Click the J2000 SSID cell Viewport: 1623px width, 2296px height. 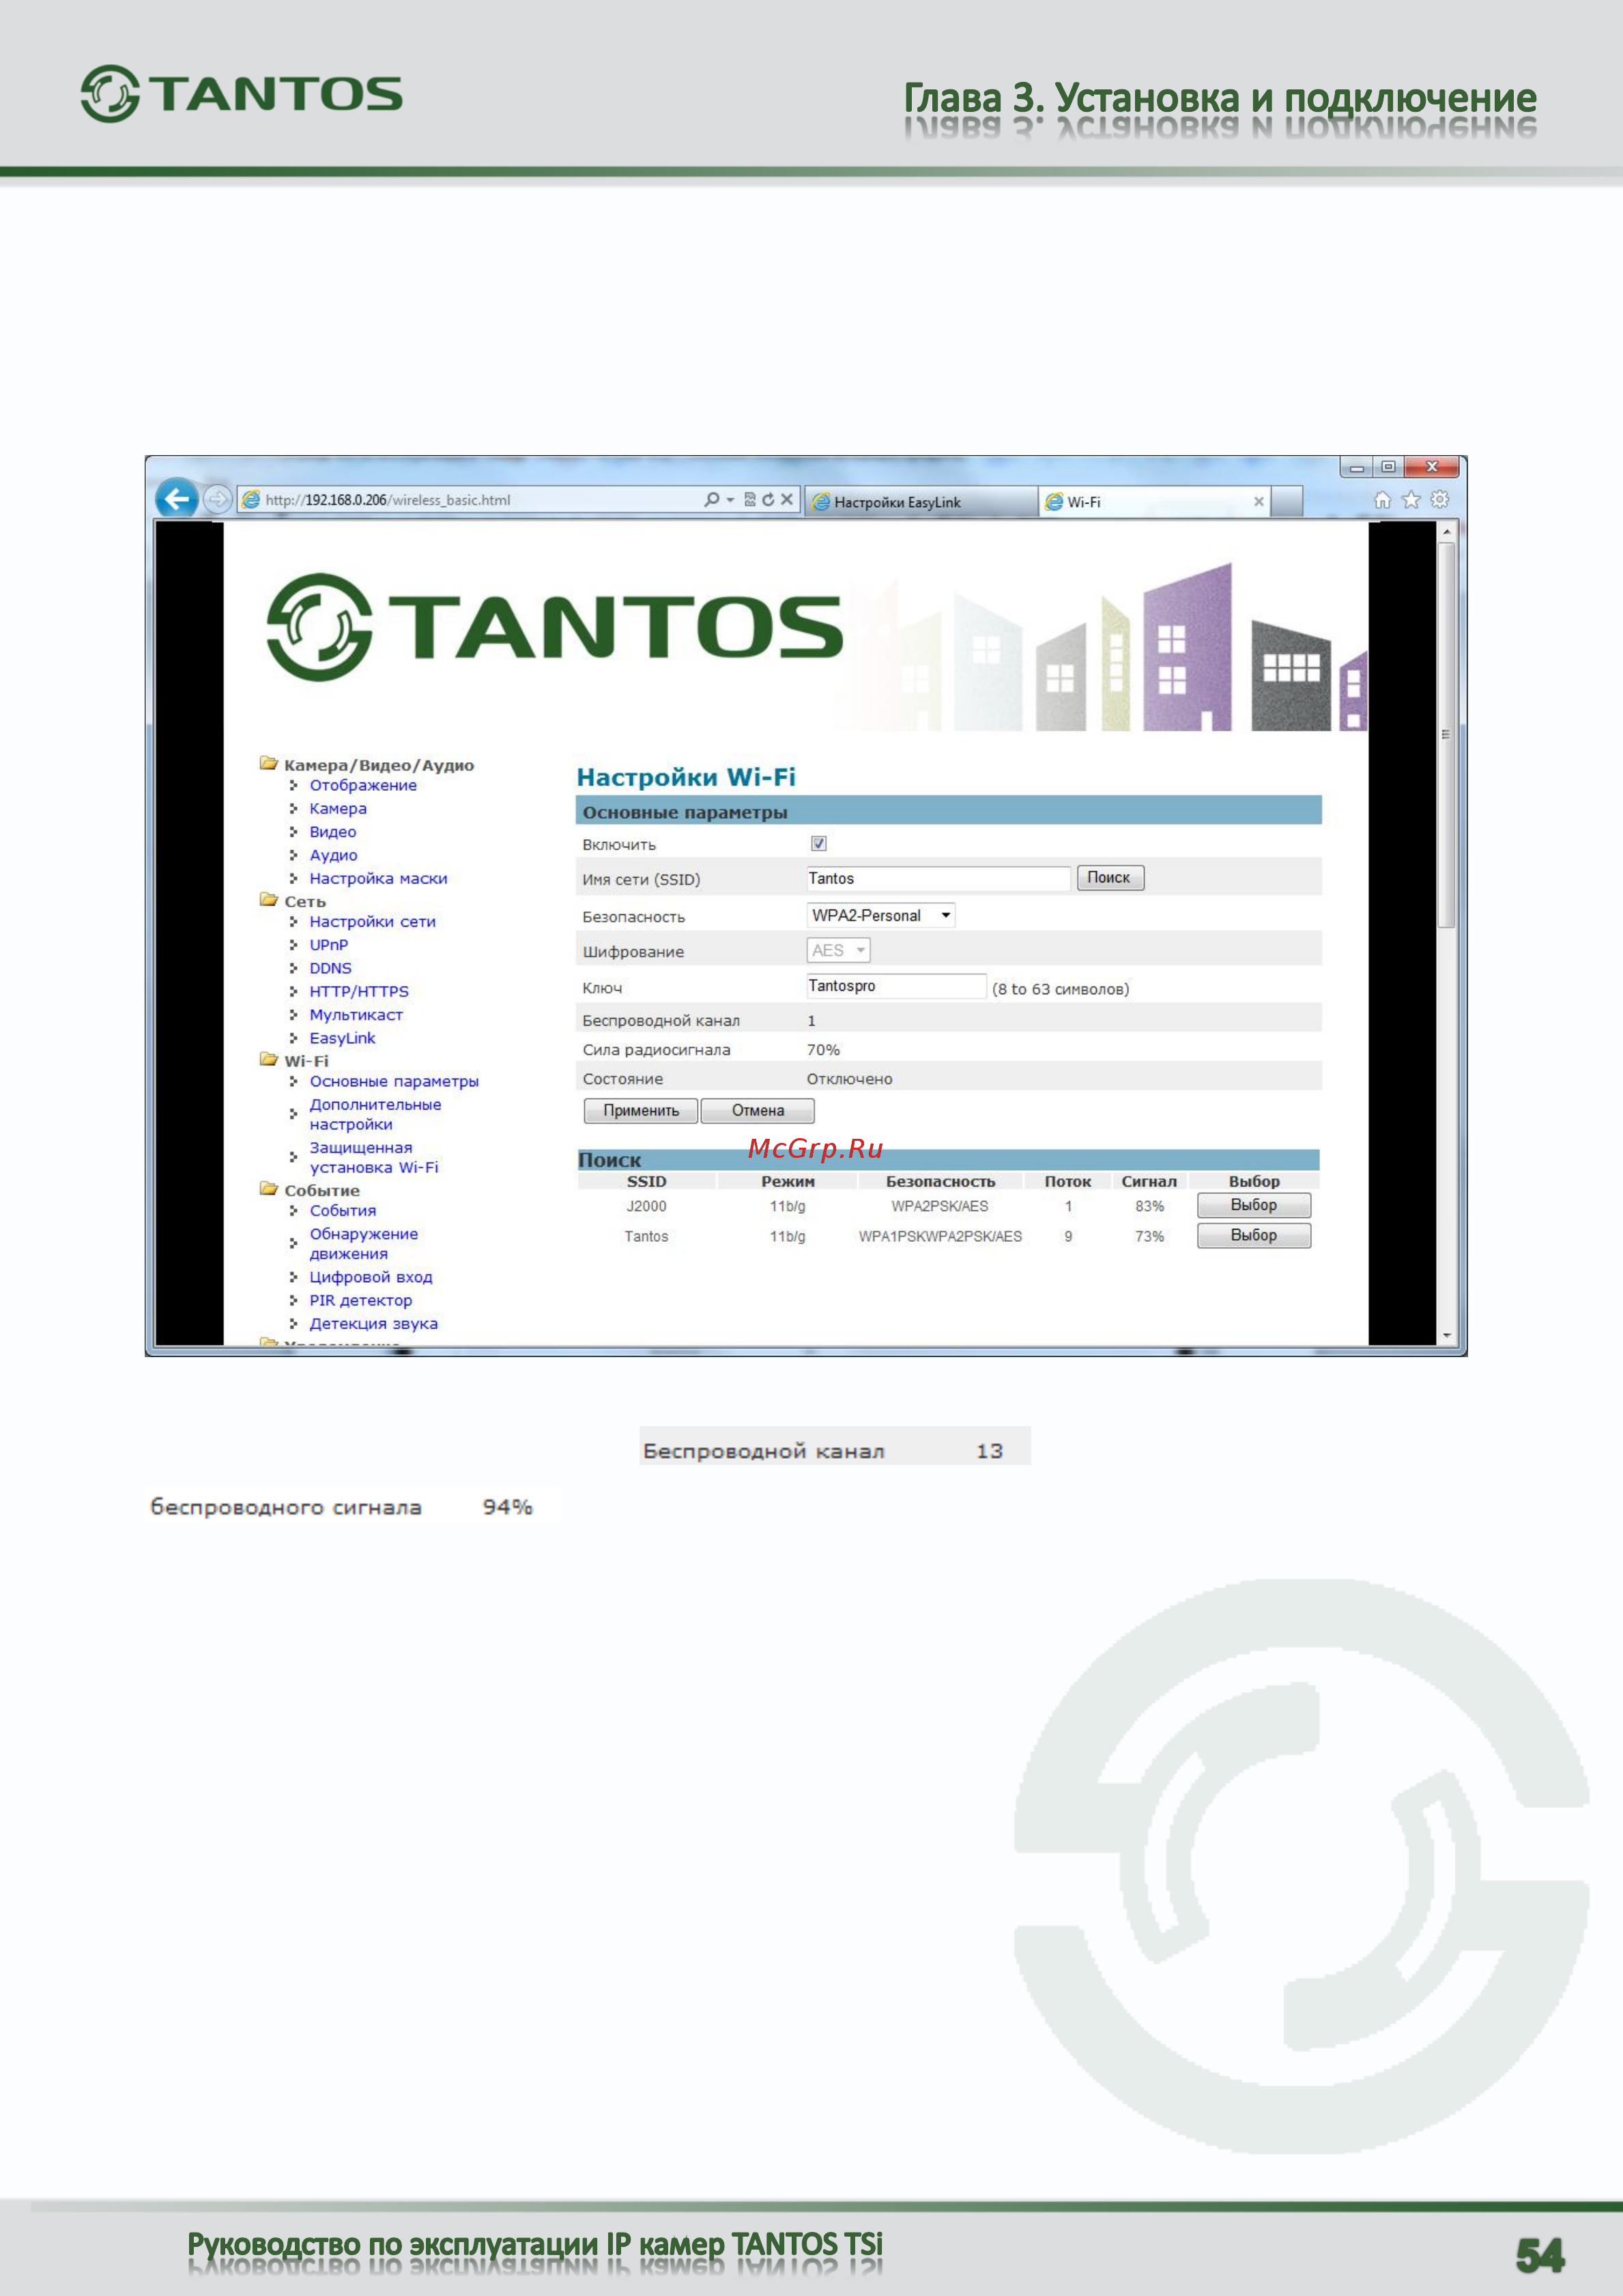tap(646, 1206)
